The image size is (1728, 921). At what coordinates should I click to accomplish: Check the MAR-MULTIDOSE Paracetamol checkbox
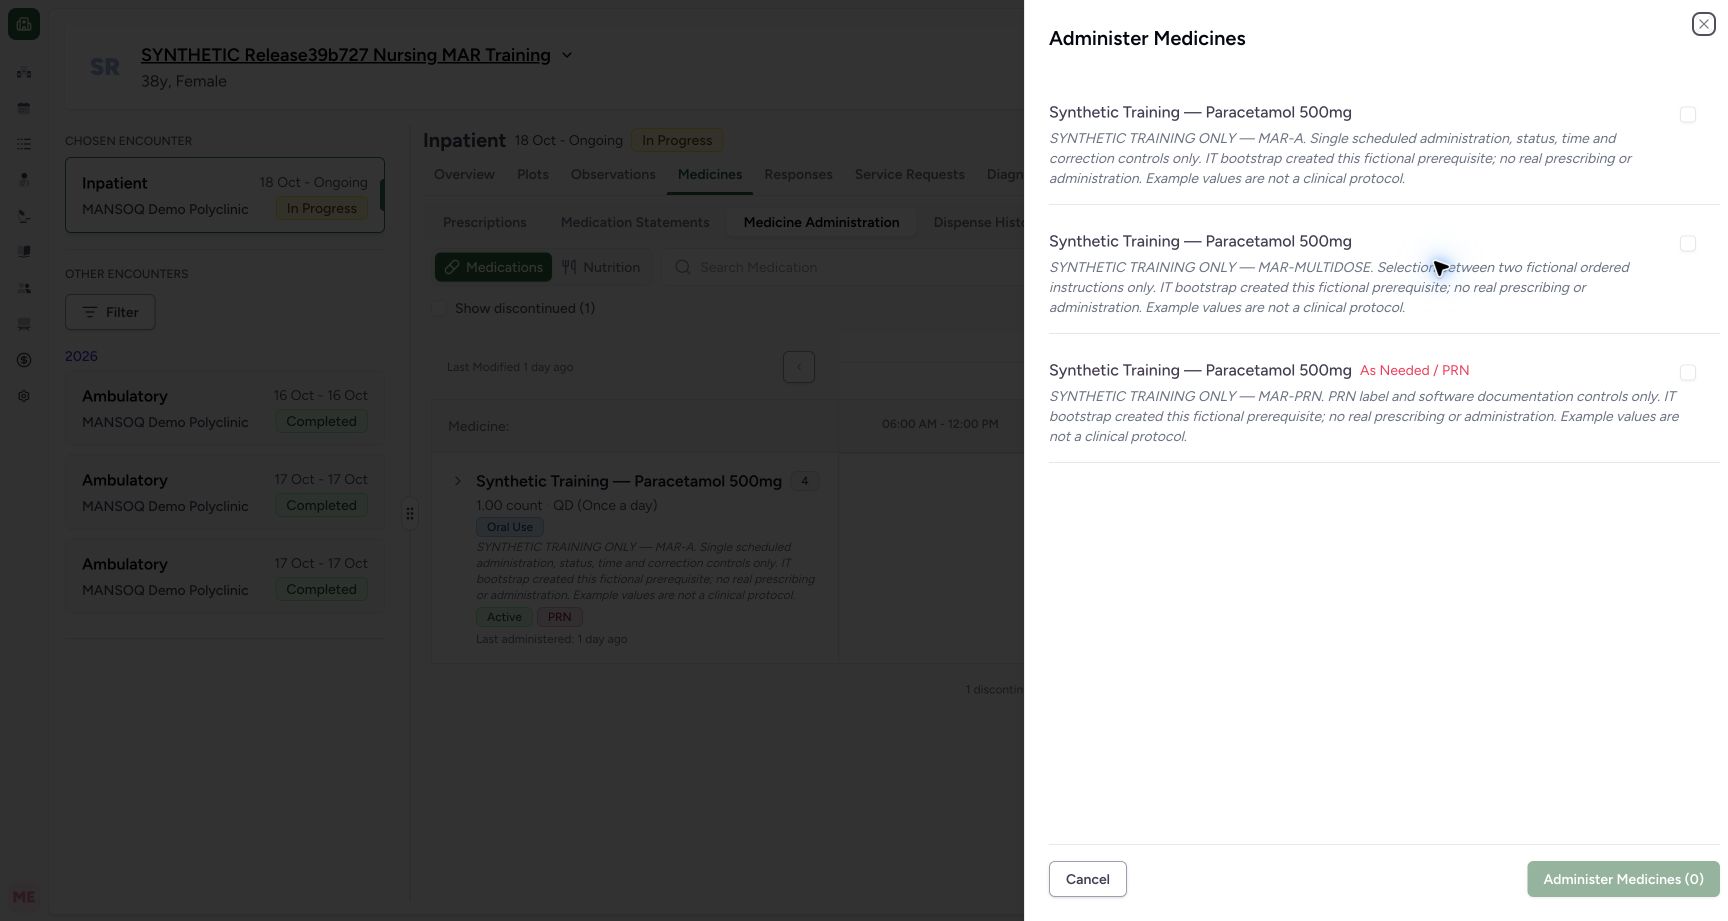(1688, 244)
